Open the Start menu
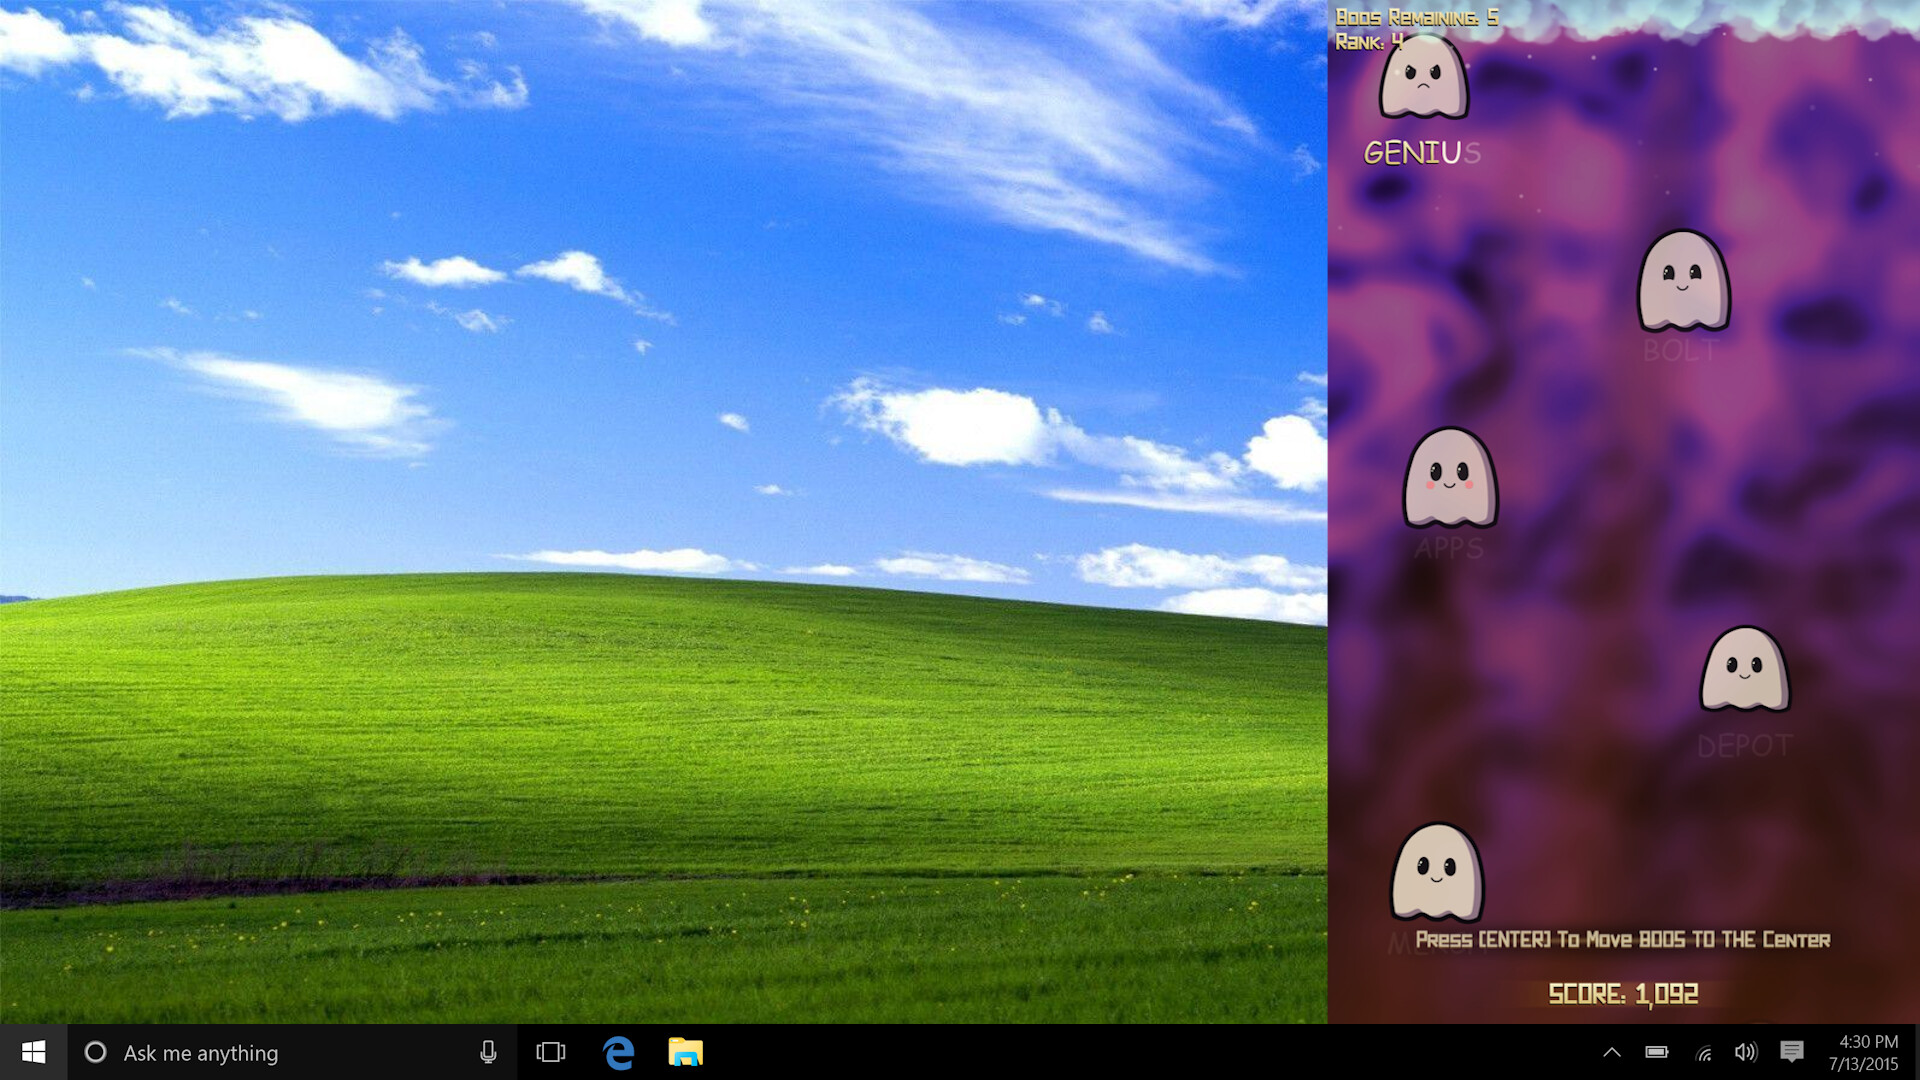This screenshot has height=1080, width=1920. click(x=33, y=1052)
